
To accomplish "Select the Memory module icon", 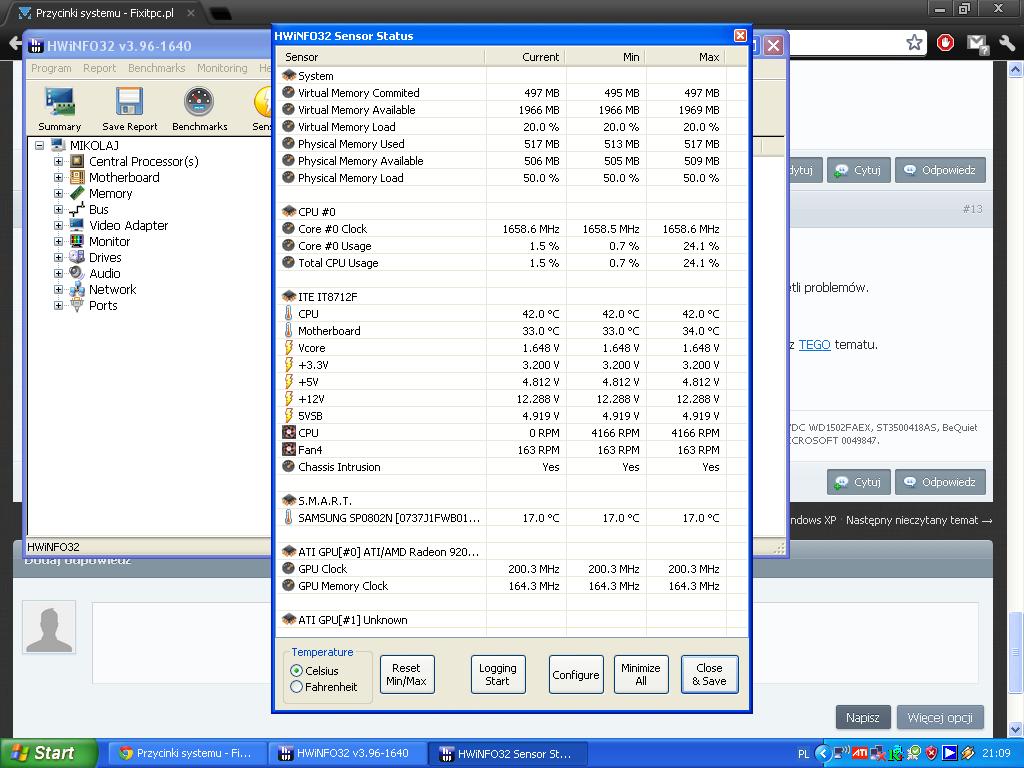I will pos(77,193).
